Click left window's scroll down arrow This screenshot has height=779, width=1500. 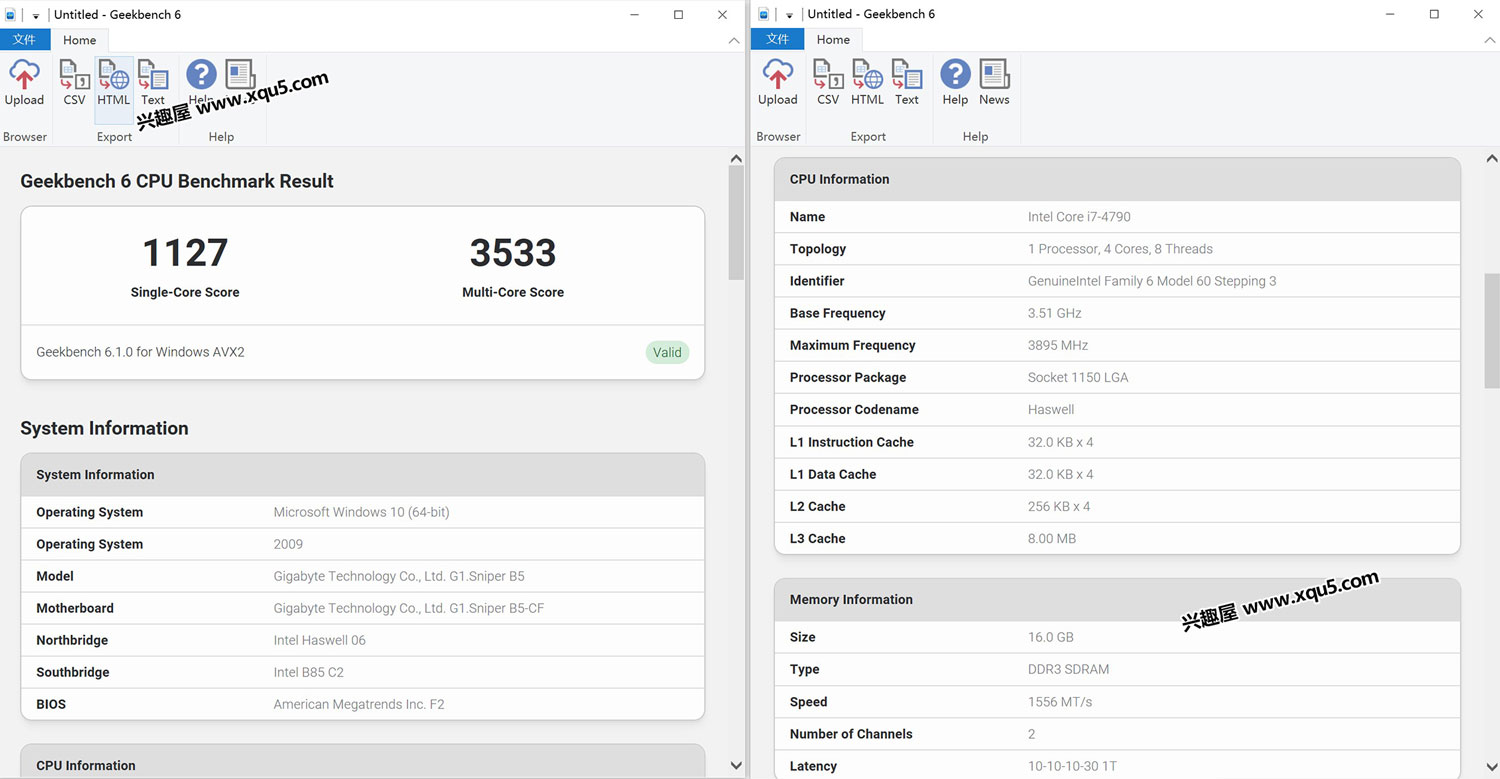pyautogui.click(x=736, y=766)
